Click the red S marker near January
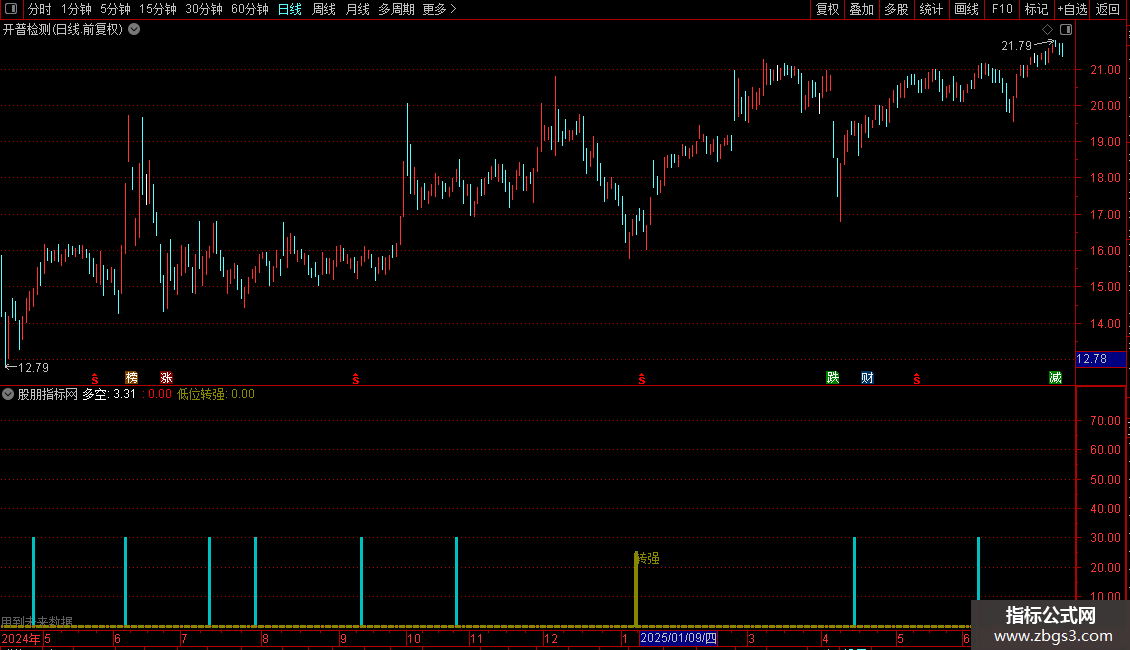The width and height of the screenshot is (1130, 650). tap(641, 378)
